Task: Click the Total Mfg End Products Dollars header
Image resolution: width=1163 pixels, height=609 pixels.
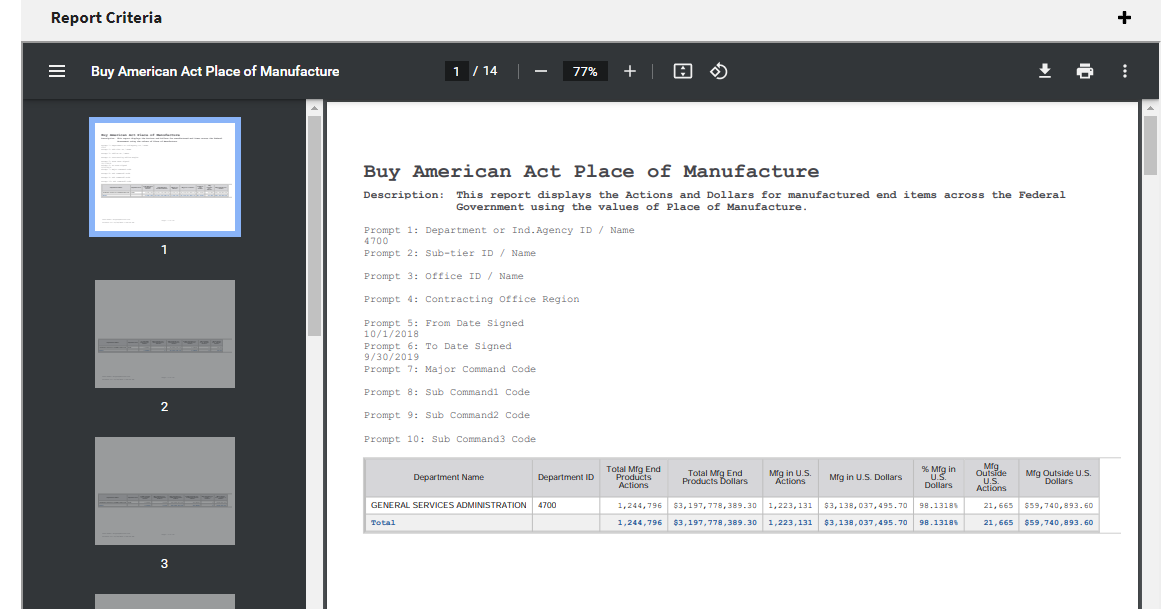Action: 715,477
